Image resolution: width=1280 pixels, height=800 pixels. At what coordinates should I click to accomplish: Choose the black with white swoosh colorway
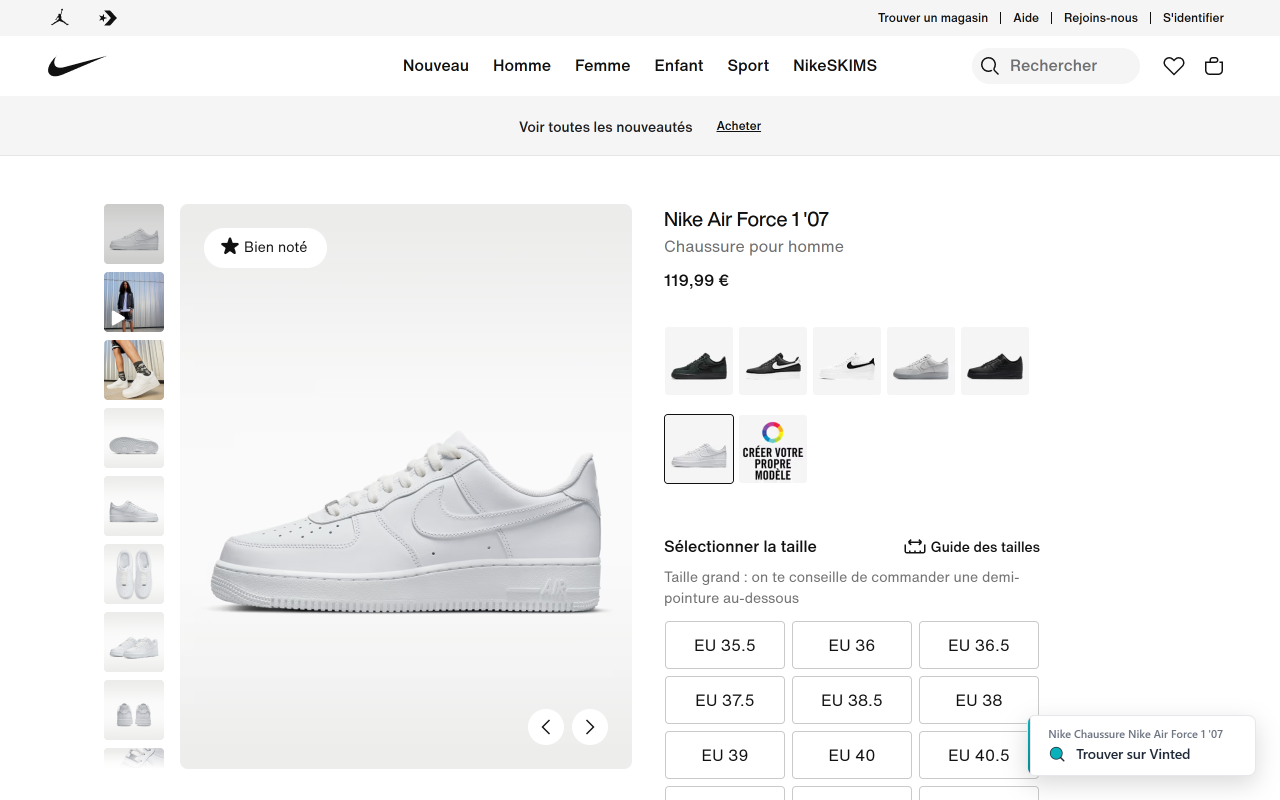pyautogui.click(x=773, y=361)
